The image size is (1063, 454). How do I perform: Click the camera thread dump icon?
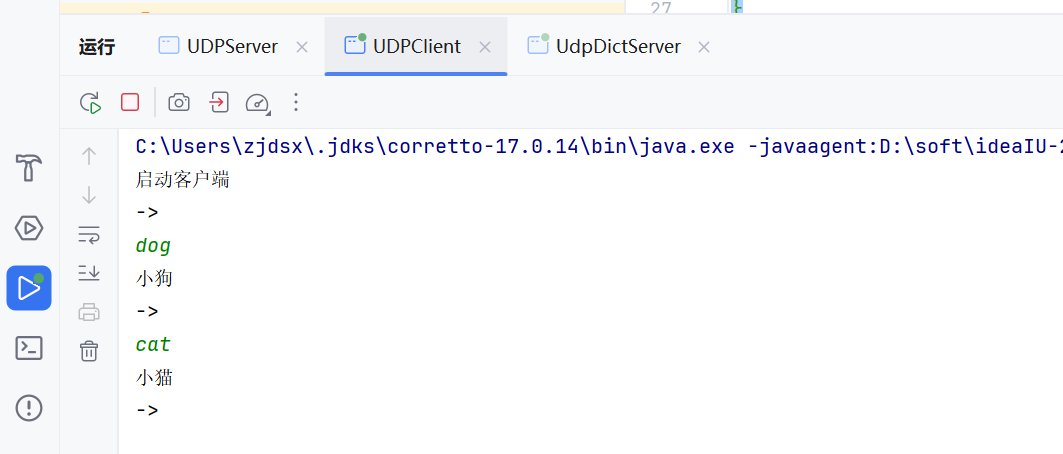pos(179,102)
